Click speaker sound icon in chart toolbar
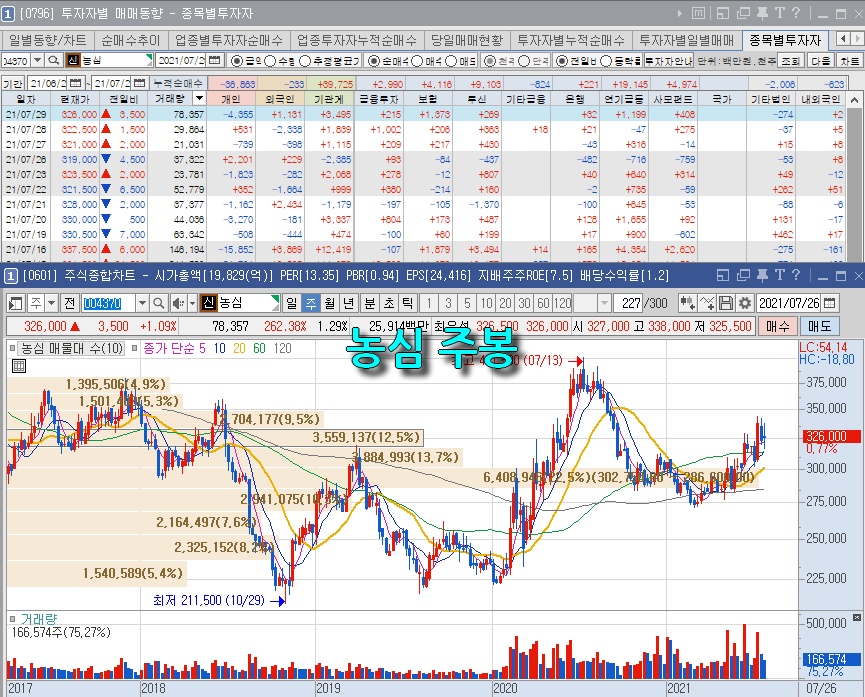The height and width of the screenshot is (697, 865). [x=177, y=303]
